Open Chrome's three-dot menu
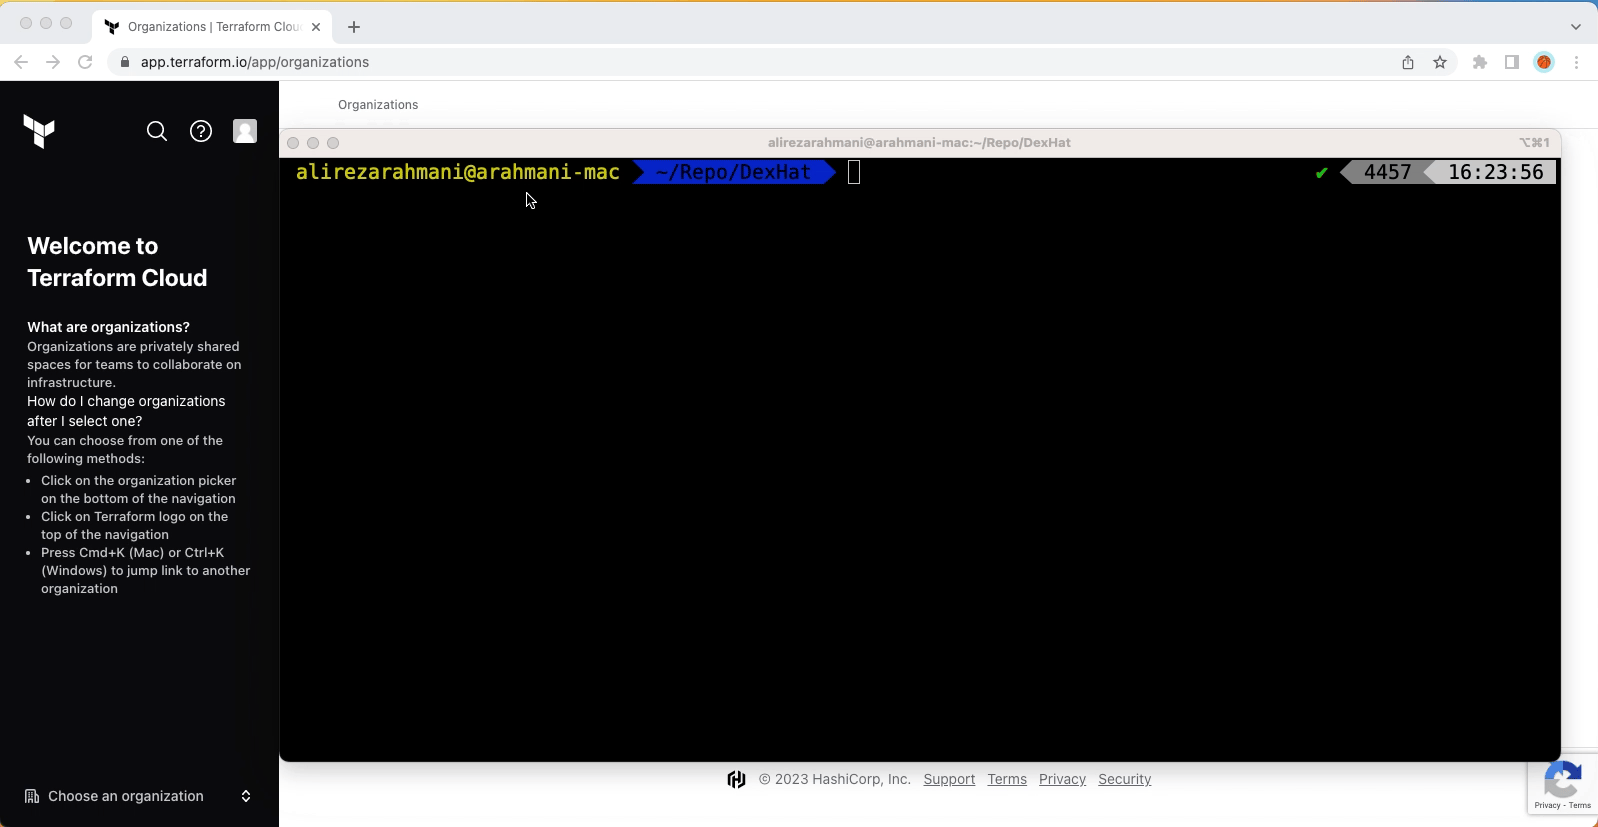 click(x=1576, y=62)
